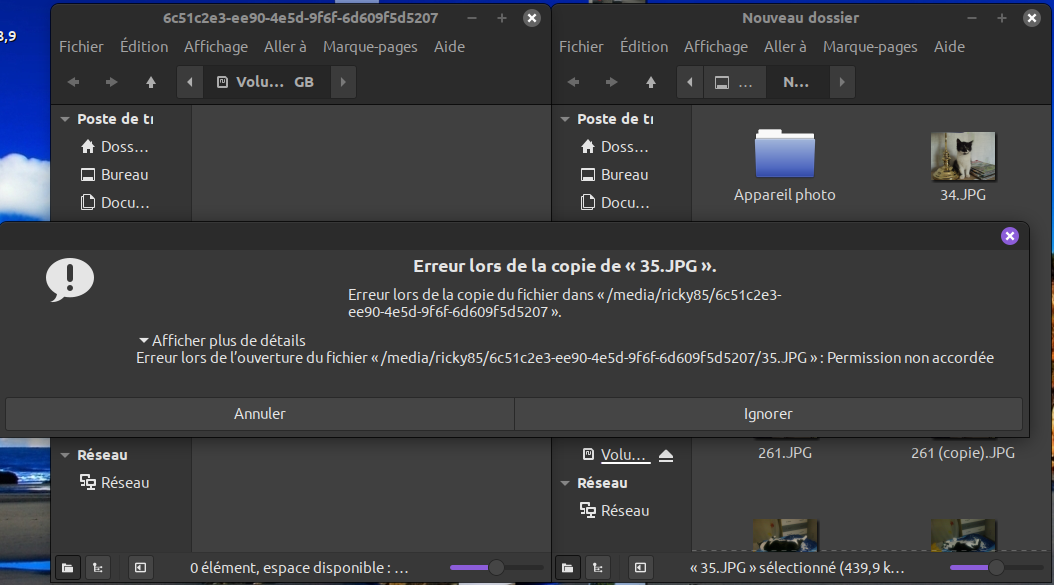Screen dimensions: 1054x585
Task: Hide sidebar button in left window status bar
Action: pos(140,568)
